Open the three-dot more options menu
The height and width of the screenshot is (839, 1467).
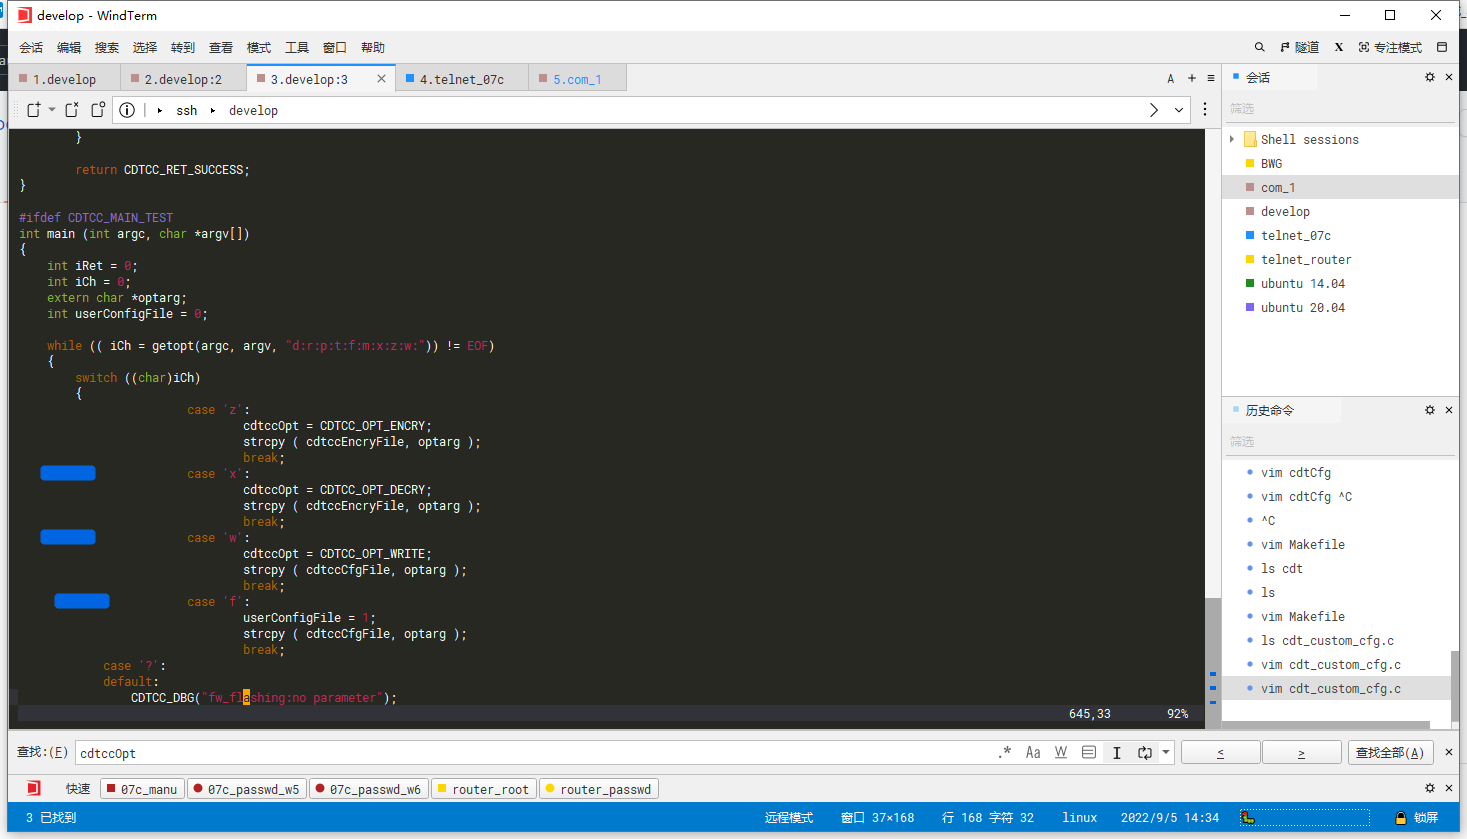click(1205, 110)
